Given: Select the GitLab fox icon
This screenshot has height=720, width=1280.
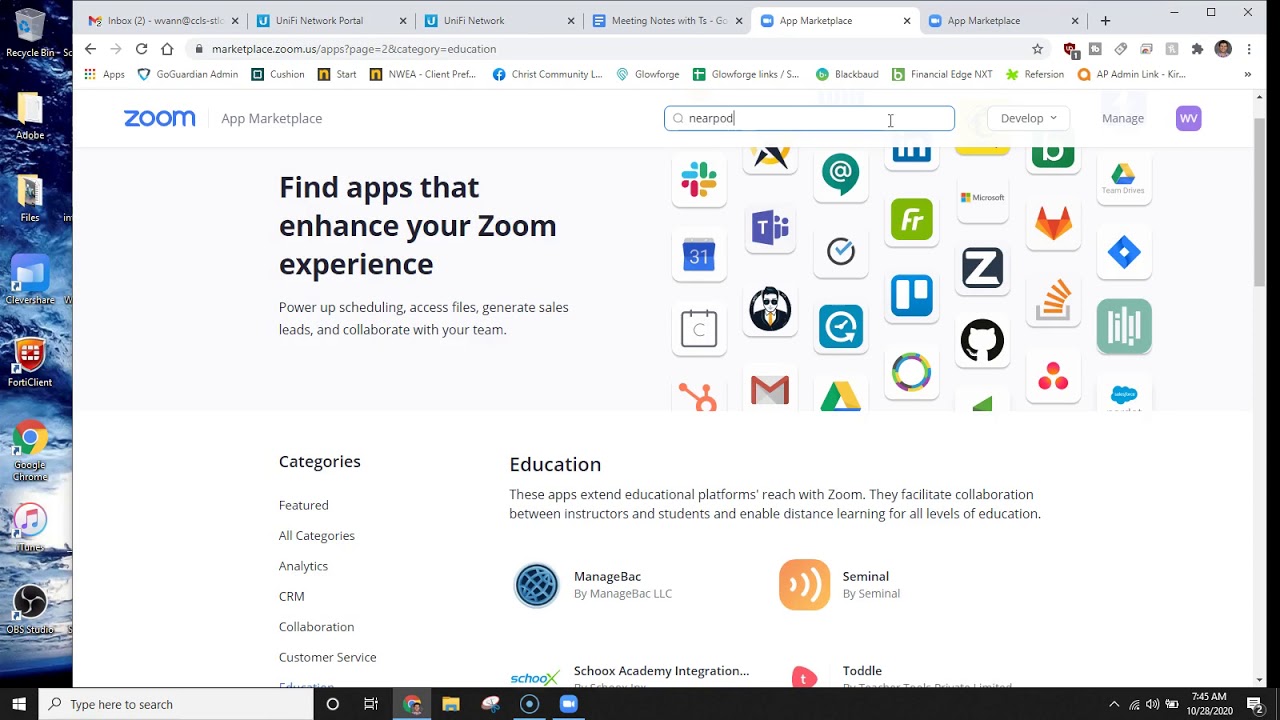Looking at the screenshot, I should [1053, 222].
